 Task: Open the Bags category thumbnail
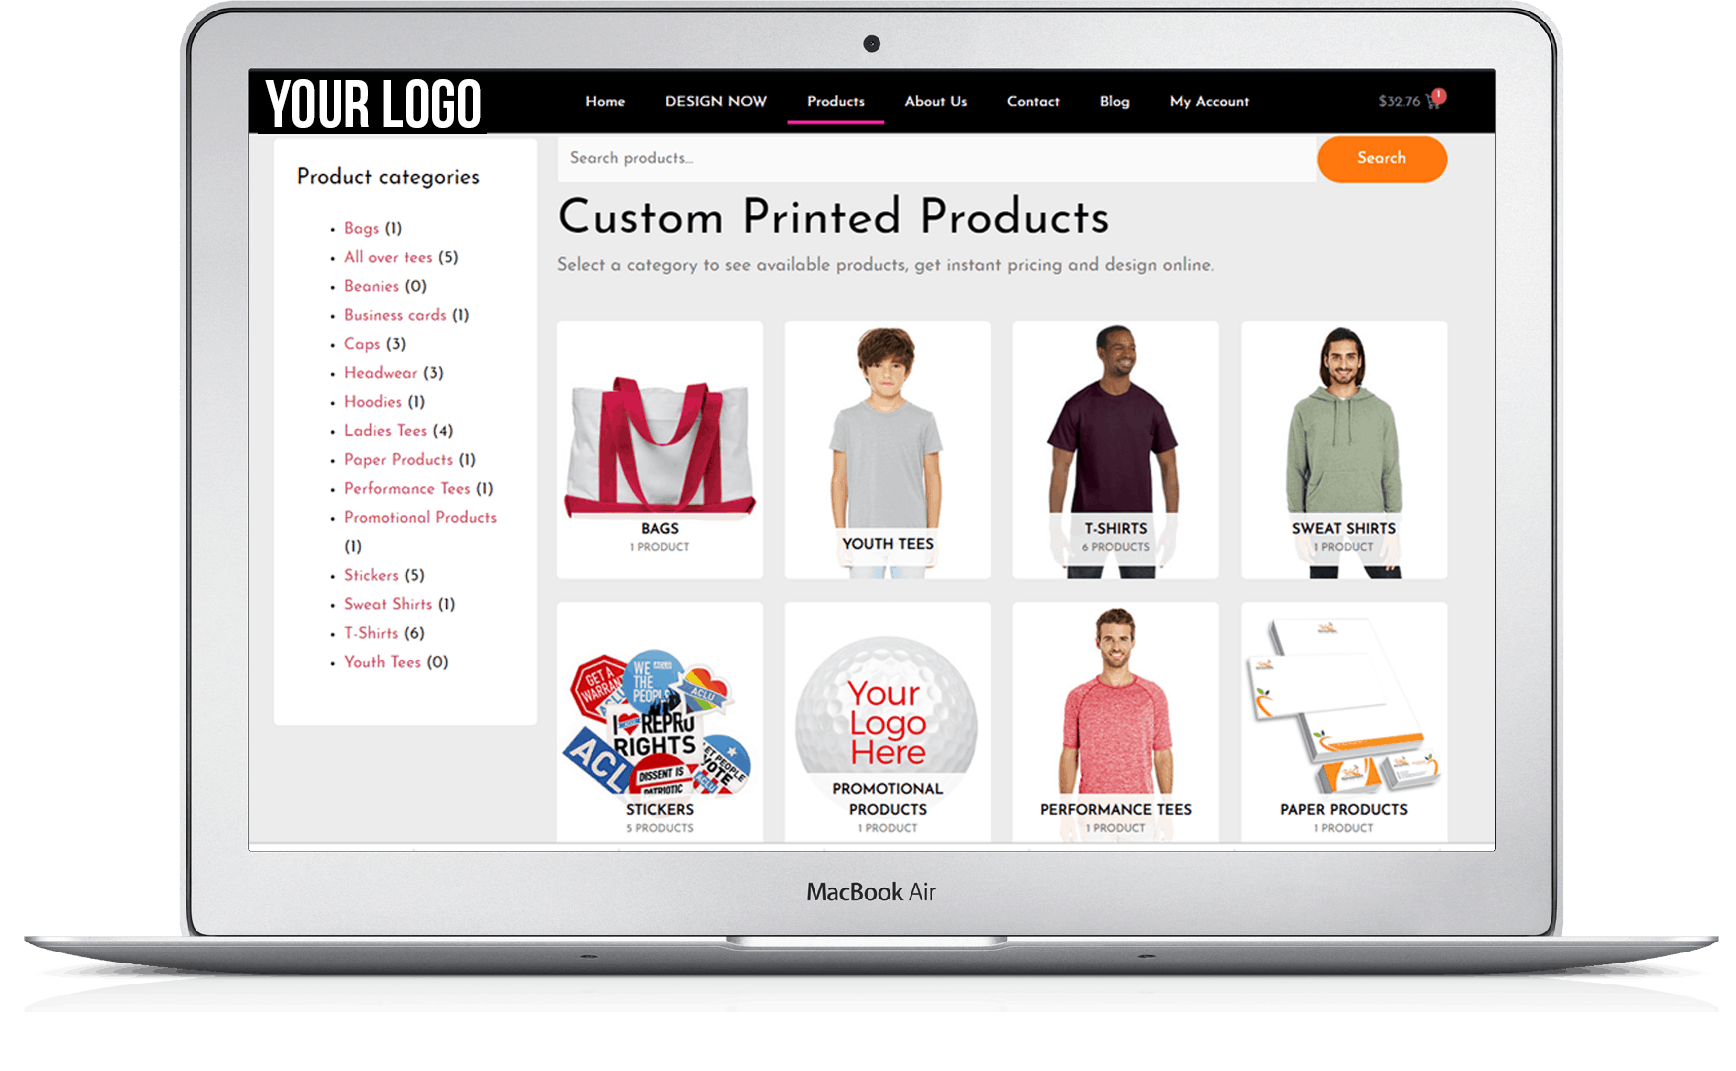point(660,449)
